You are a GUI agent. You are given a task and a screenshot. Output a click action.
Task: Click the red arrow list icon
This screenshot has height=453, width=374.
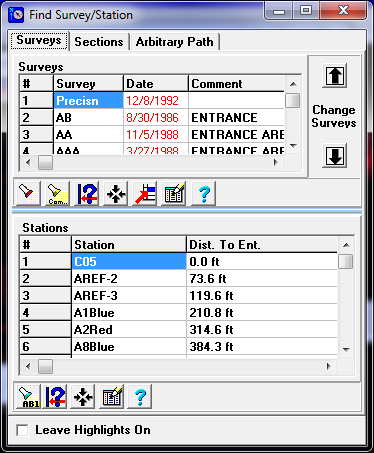[145, 194]
